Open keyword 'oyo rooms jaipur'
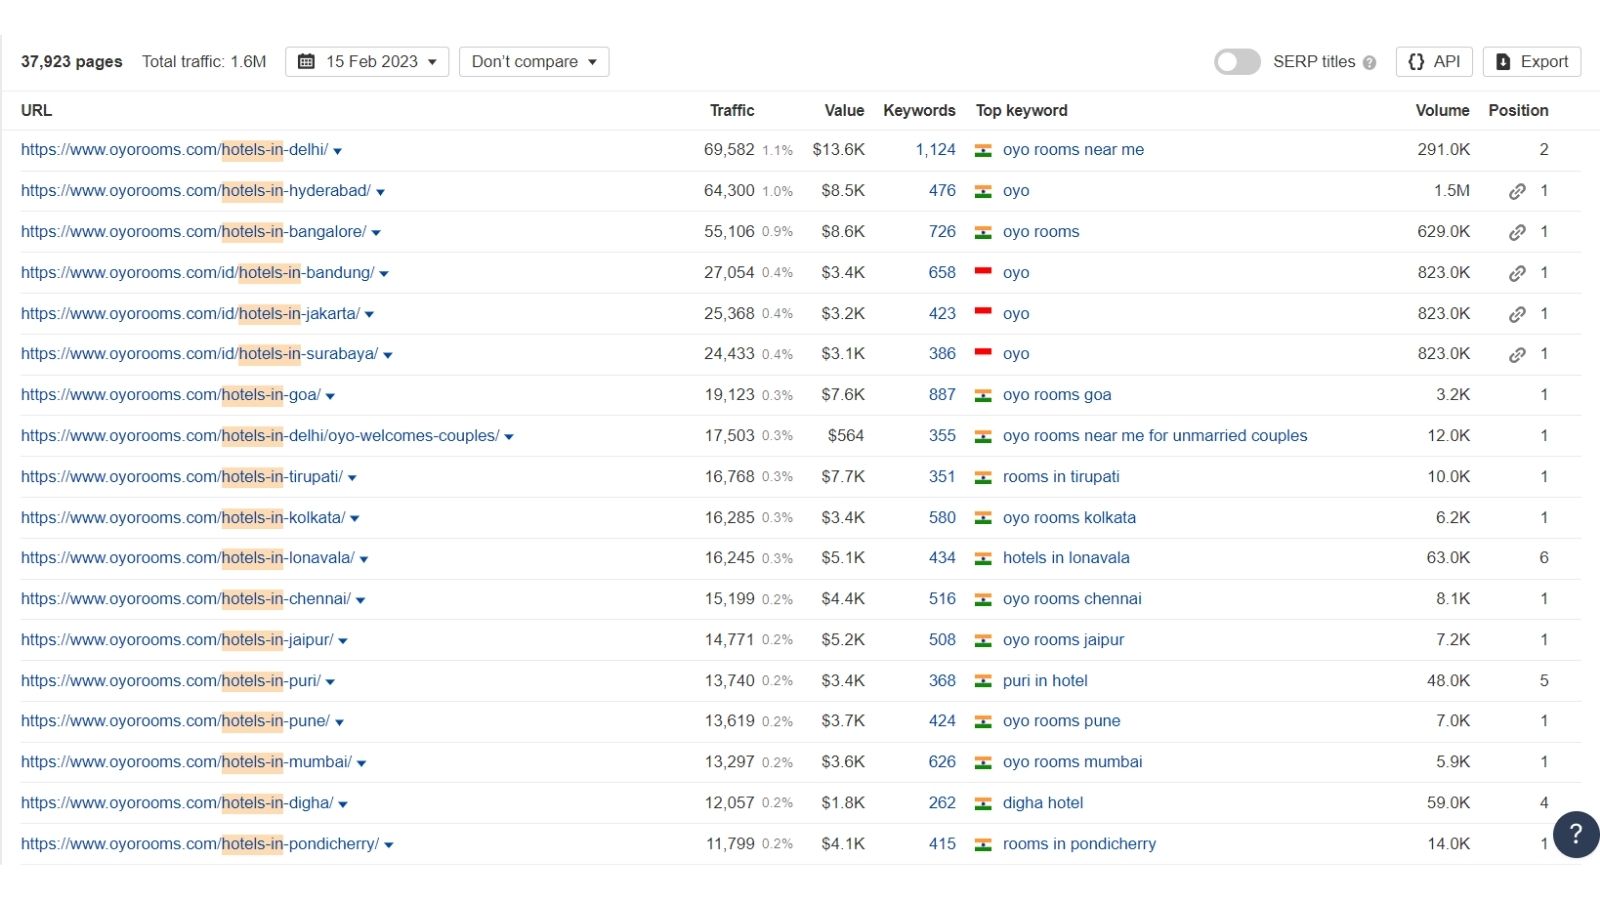This screenshot has width=1600, height=900. [x=1063, y=640]
